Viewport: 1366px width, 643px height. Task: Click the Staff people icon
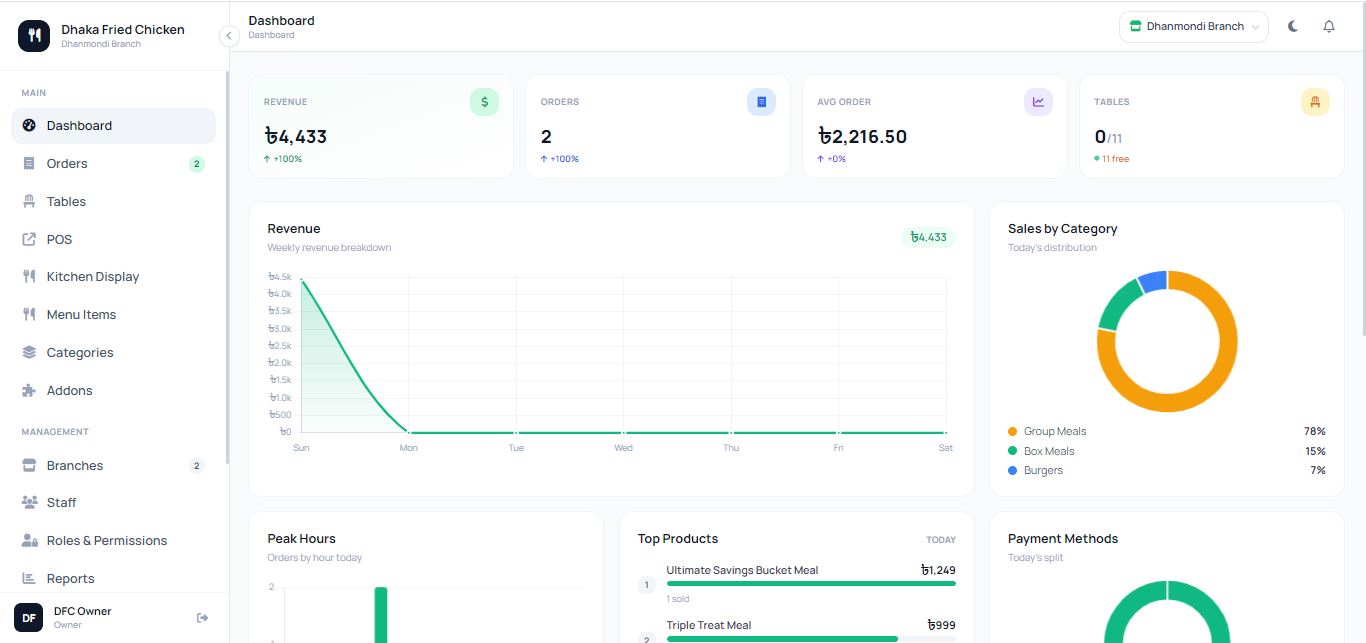coord(29,503)
